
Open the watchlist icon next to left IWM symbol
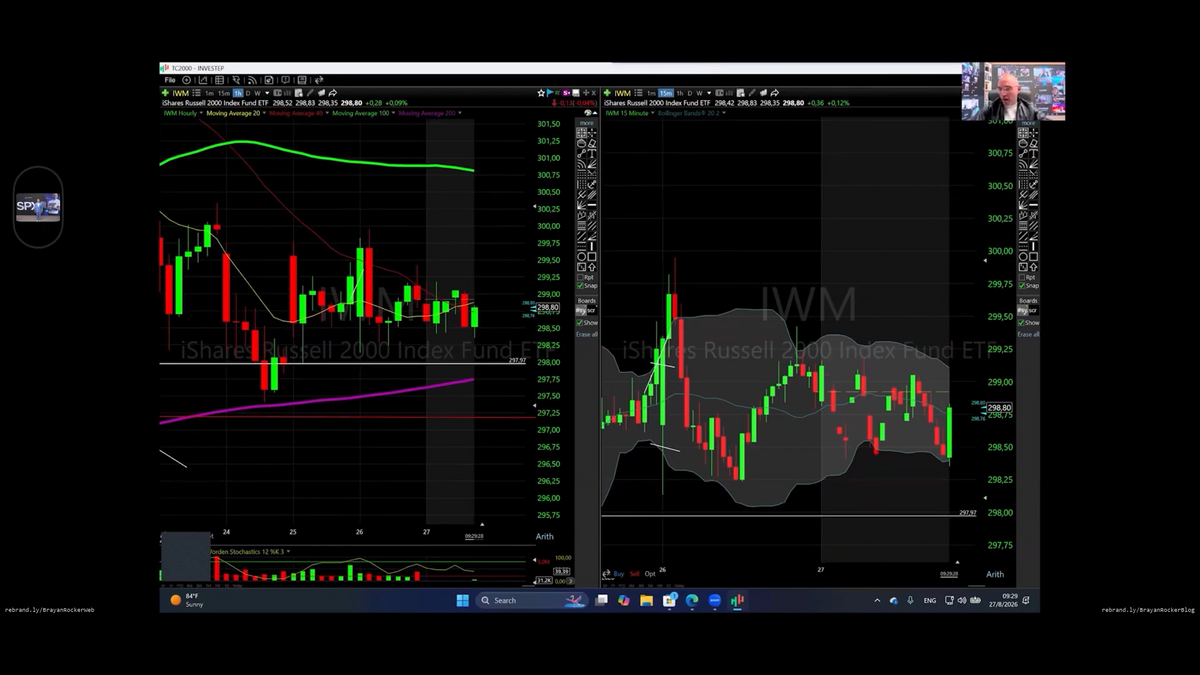196,93
